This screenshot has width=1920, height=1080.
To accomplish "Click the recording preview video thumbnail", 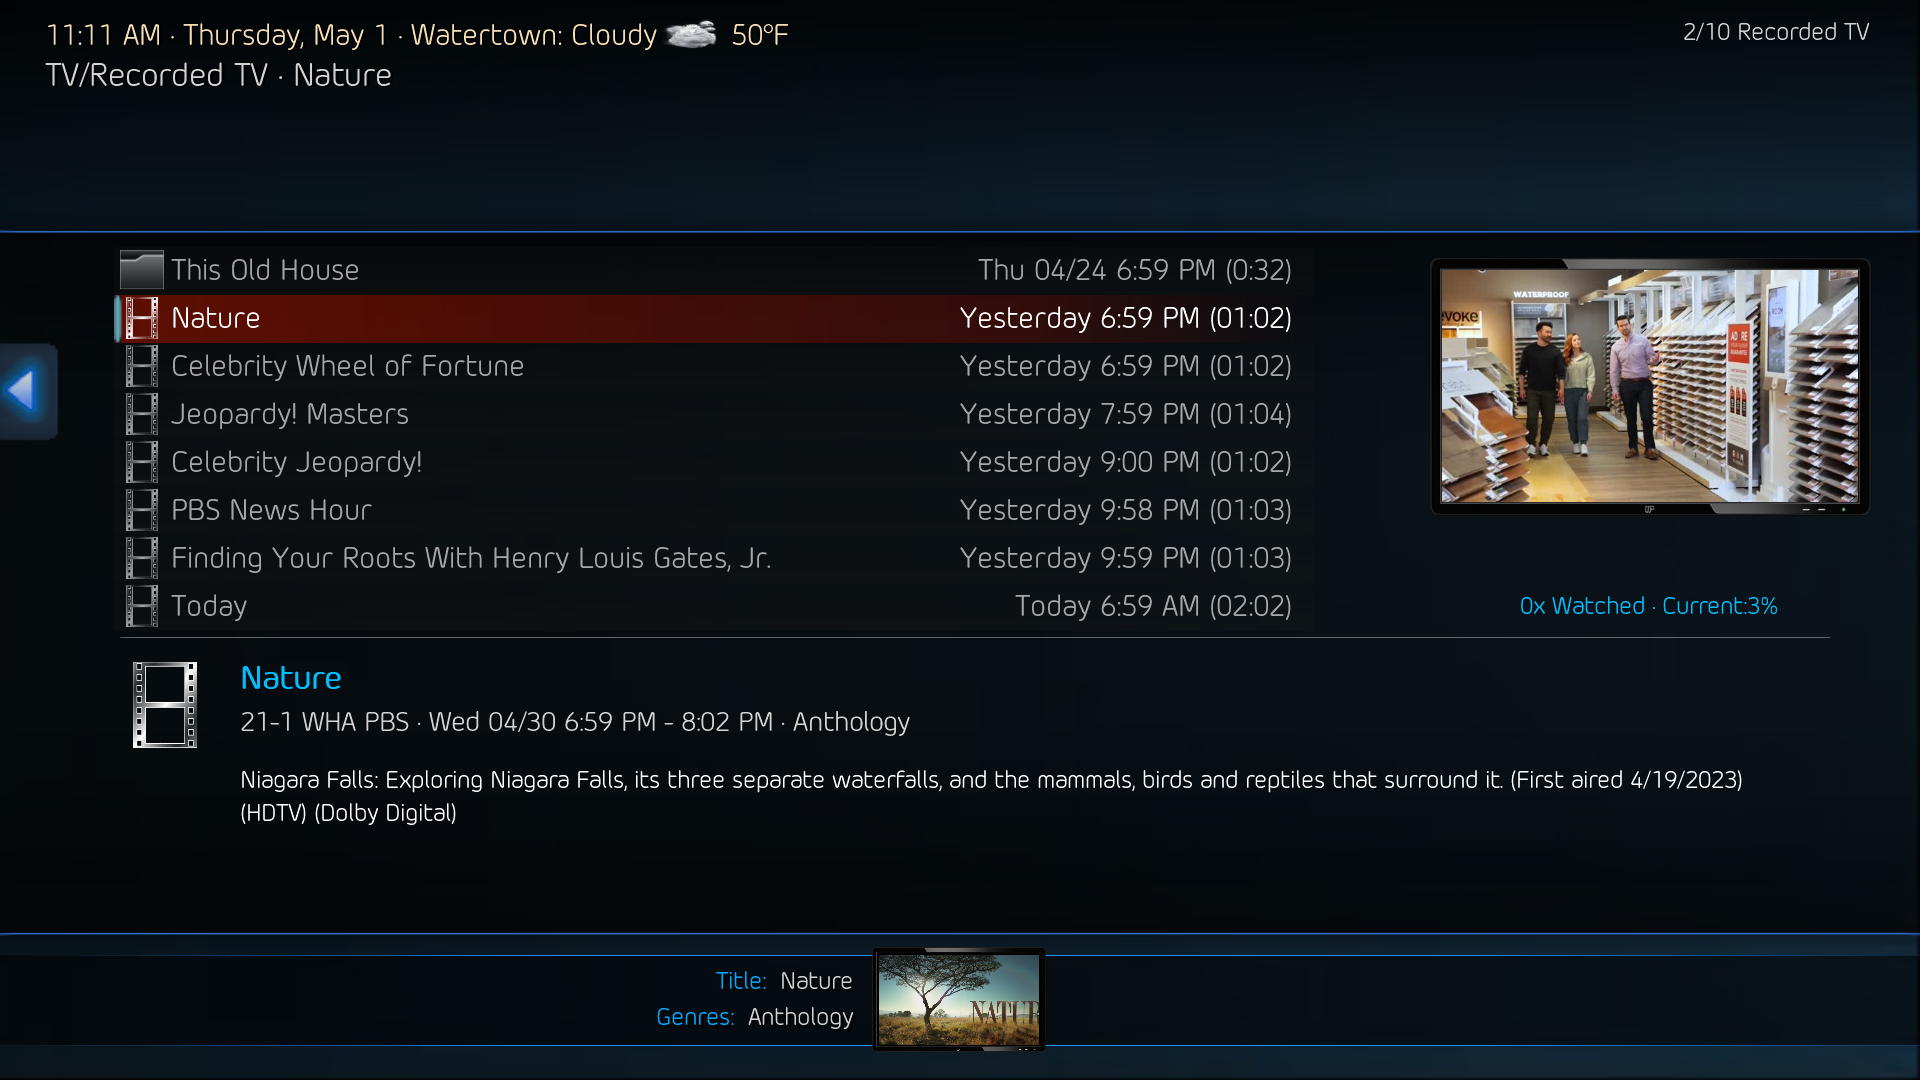I will coord(1650,387).
